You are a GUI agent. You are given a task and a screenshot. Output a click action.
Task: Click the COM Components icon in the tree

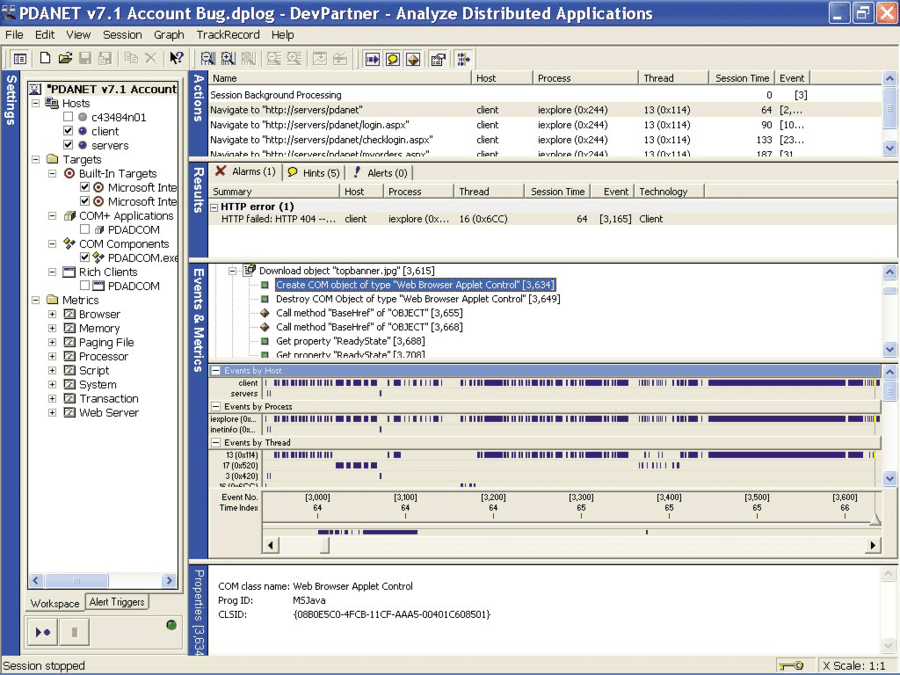(x=69, y=243)
